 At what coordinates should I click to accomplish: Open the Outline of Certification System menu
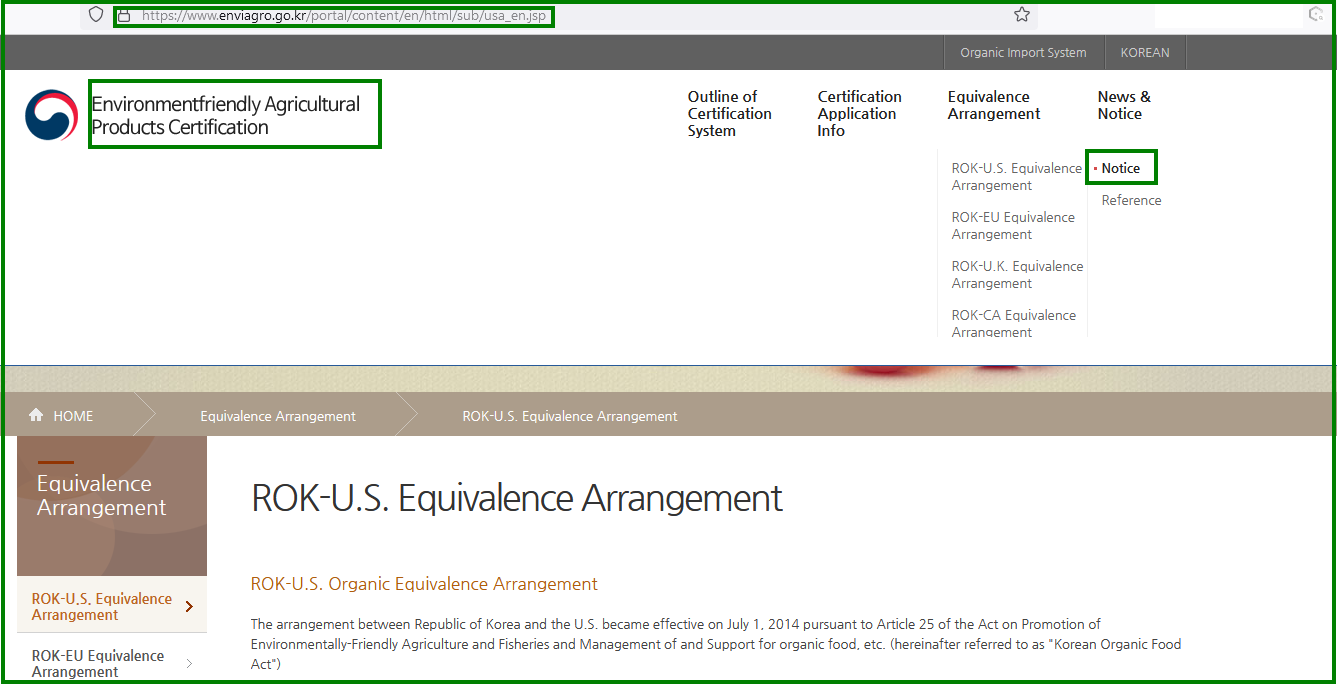coord(729,114)
